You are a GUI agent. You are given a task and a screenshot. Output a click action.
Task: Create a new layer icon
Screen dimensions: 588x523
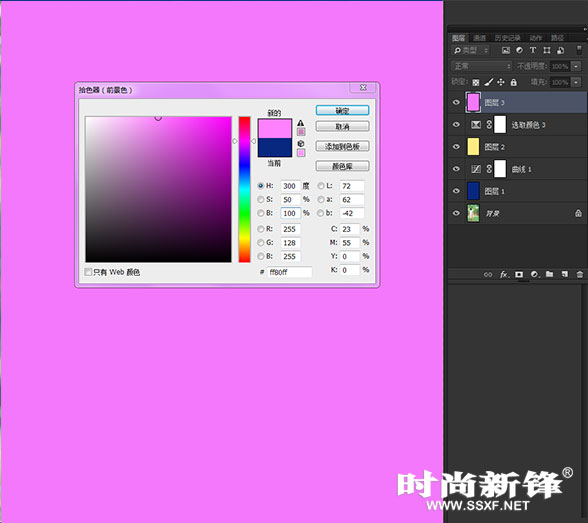(565, 274)
